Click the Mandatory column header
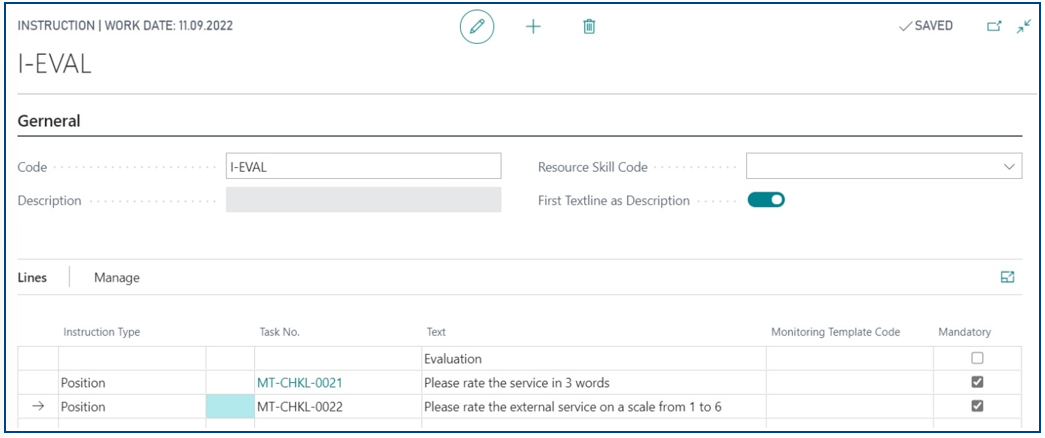The width and height of the screenshot is (1045, 438). 964,332
